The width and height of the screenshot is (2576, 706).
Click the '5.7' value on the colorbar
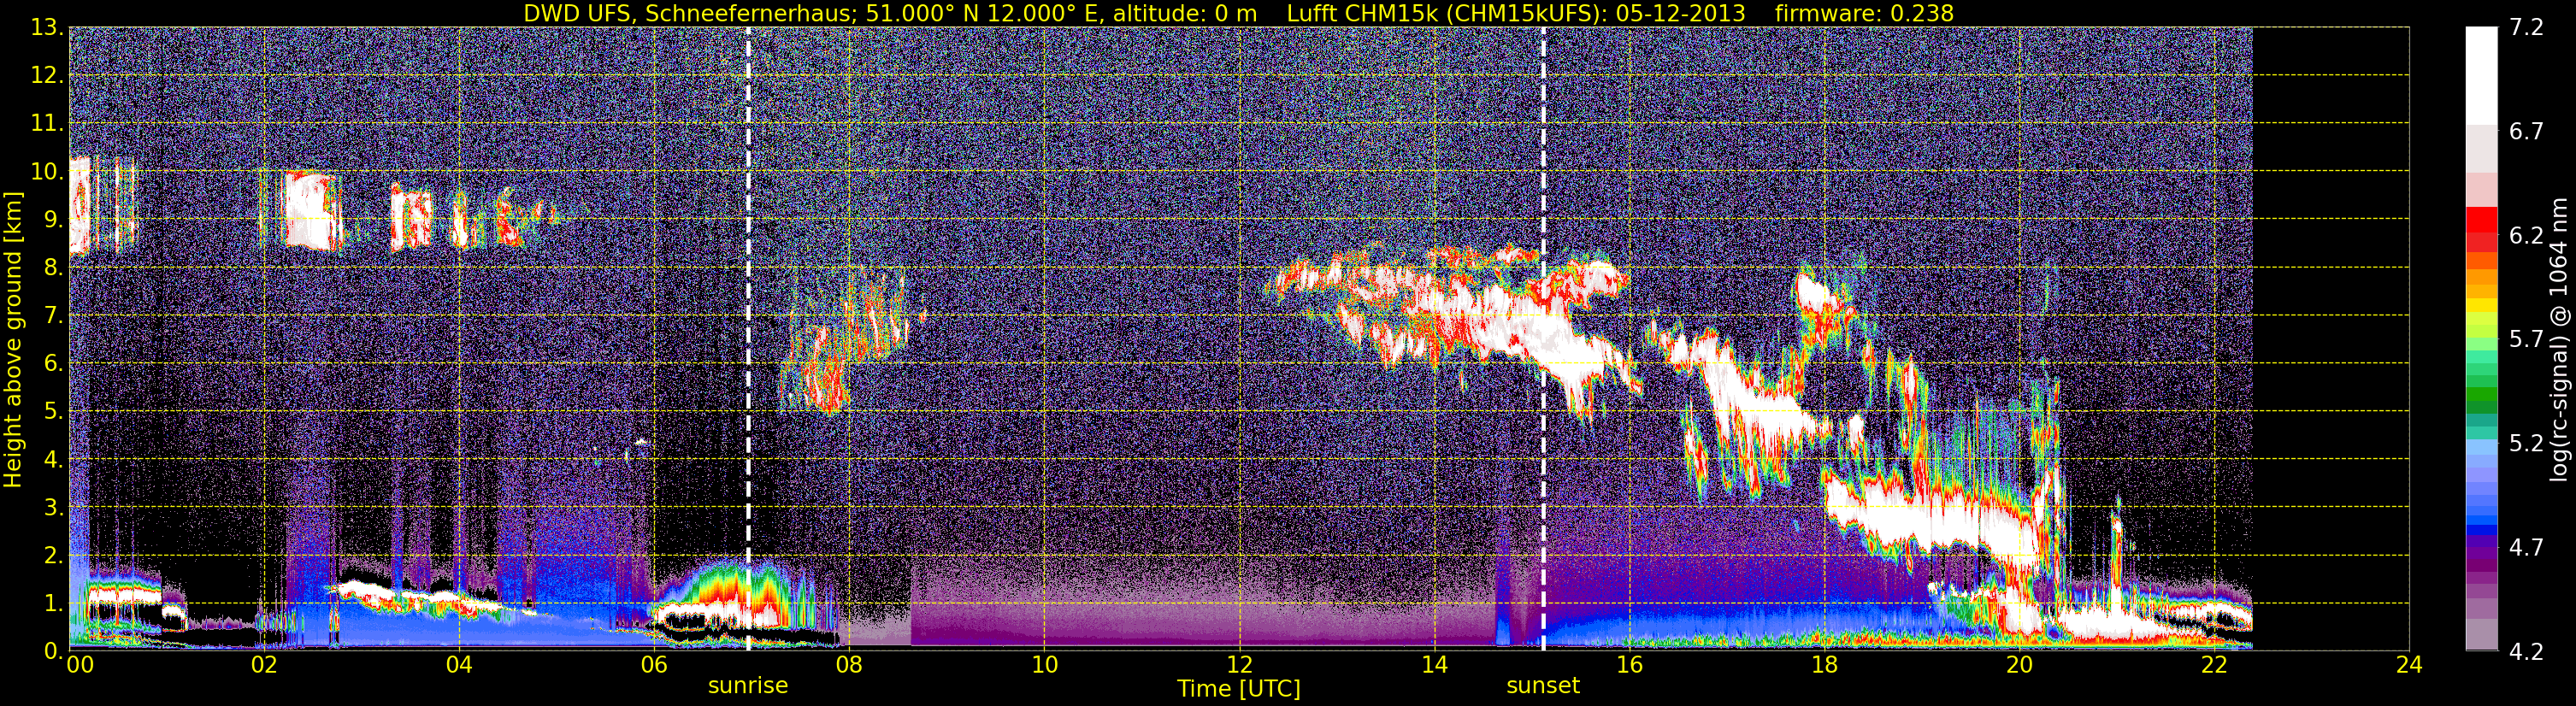2526,340
